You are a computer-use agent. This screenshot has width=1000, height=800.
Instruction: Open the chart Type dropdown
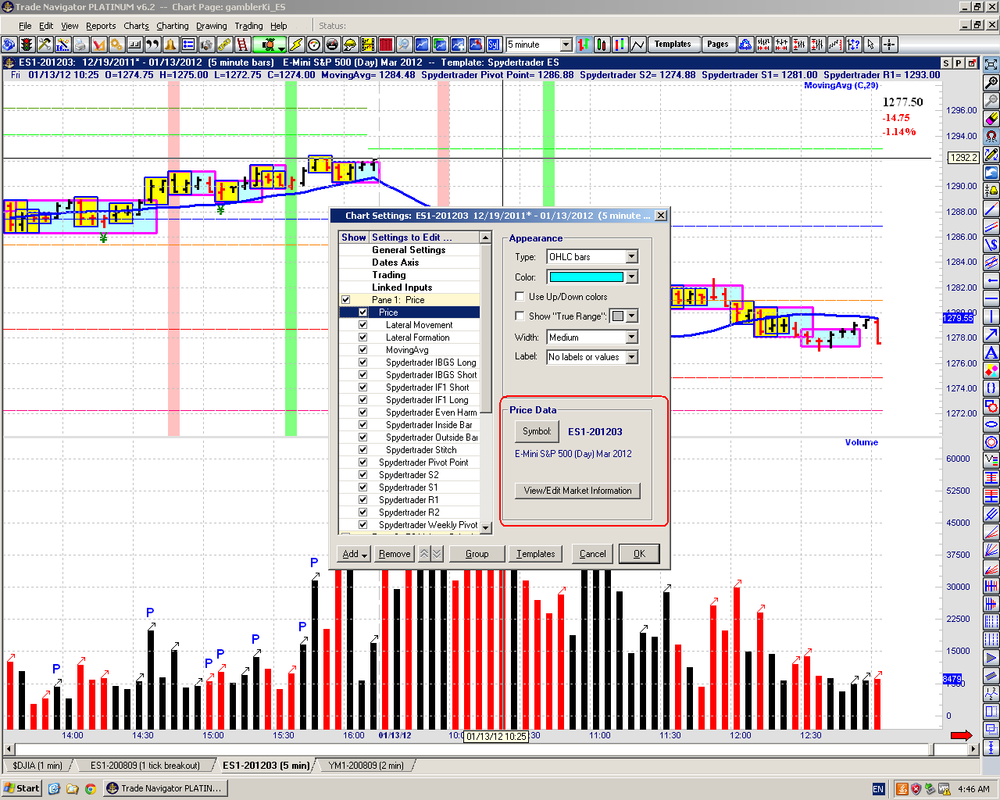click(x=631, y=256)
